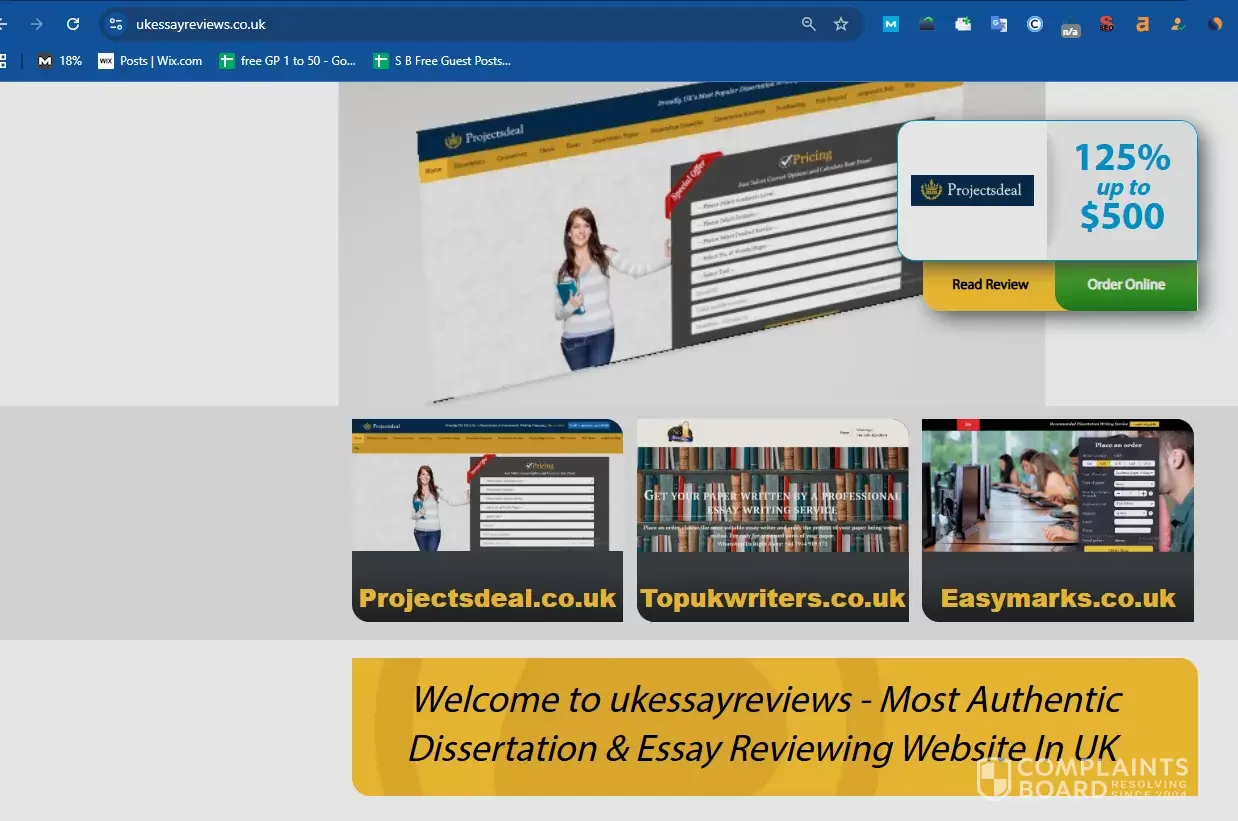Click the red SEO extension icon
This screenshot has height=821, width=1238.
click(1106, 24)
